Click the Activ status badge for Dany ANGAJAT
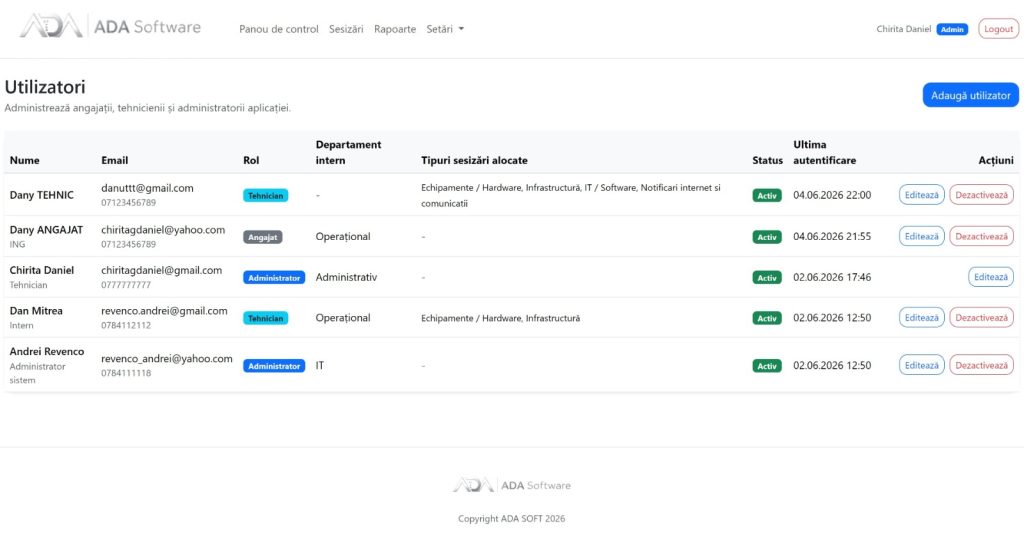1024x533 pixels. pyautogui.click(x=767, y=237)
